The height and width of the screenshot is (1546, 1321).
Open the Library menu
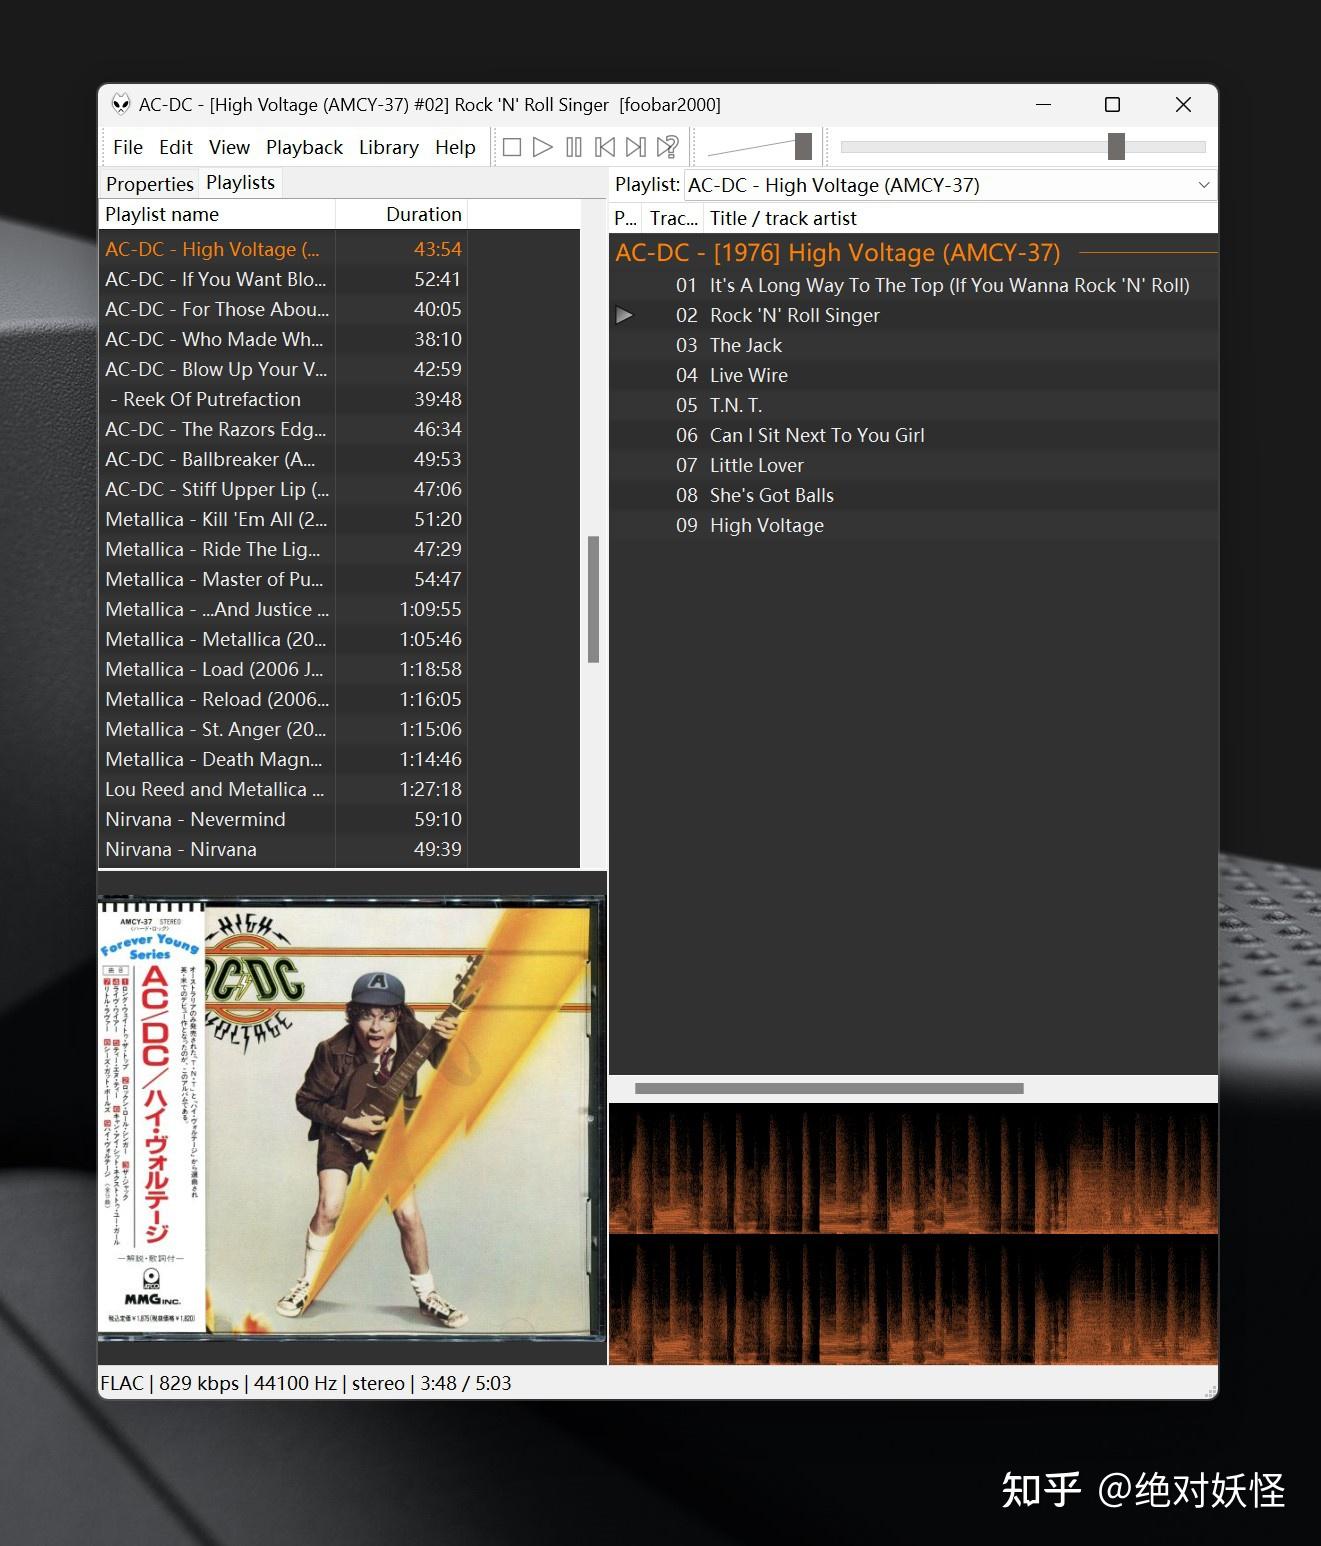point(388,148)
